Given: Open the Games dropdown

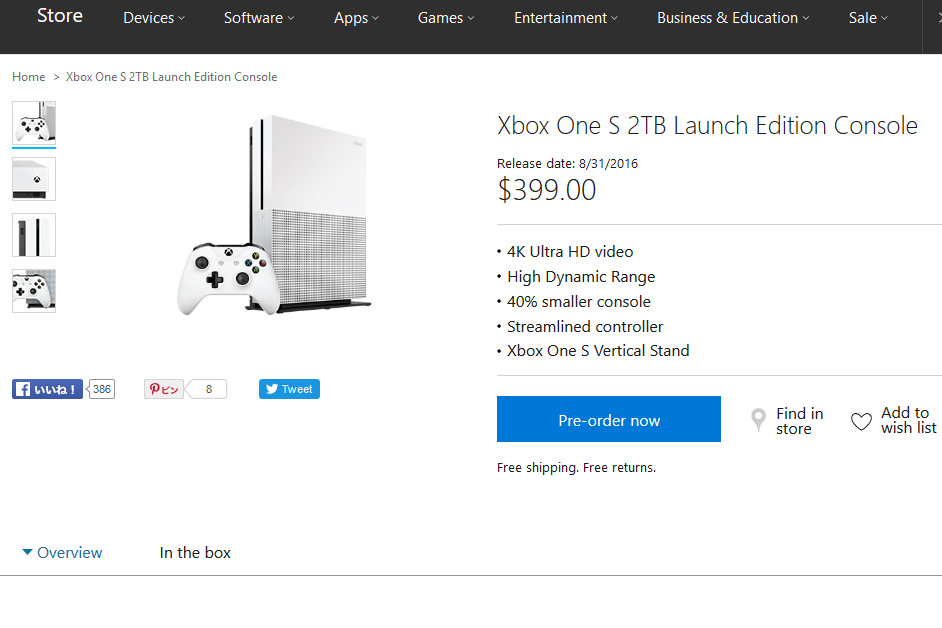Looking at the screenshot, I should 446,18.
